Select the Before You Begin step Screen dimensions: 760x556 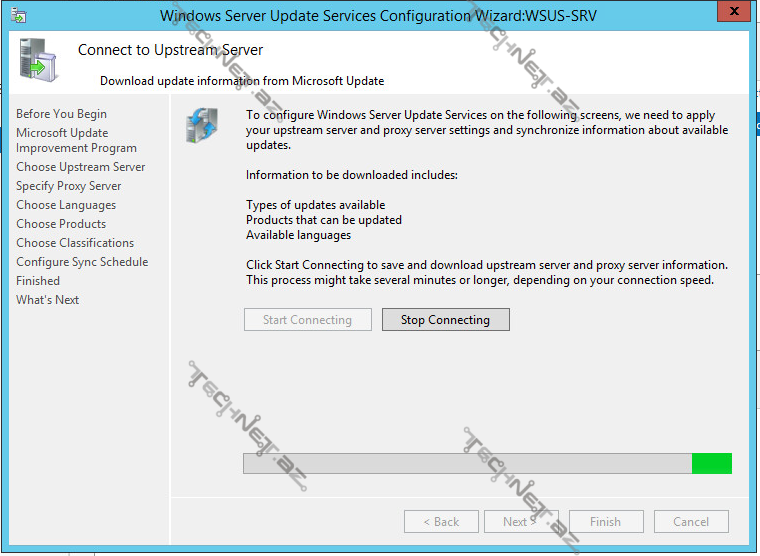point(61,114)
